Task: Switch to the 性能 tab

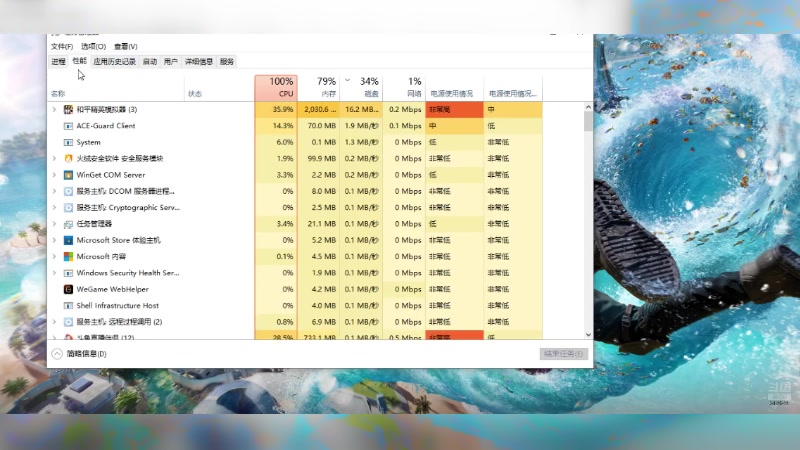Action: (x=80, y=61)
